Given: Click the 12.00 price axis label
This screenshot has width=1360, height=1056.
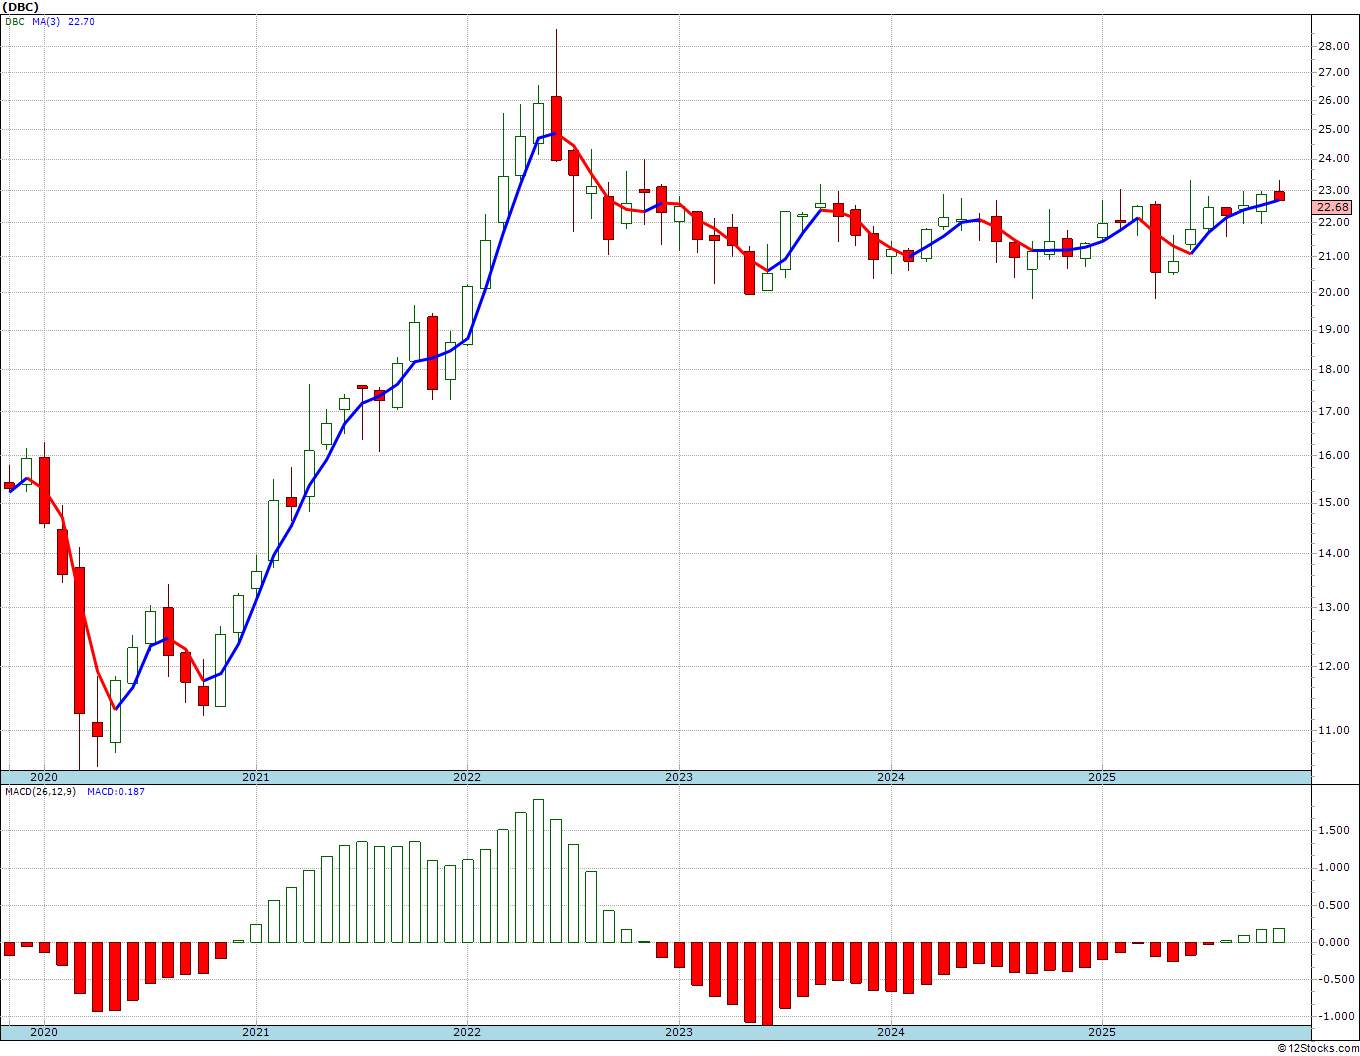Looking at the screenshot, I should (1334, 667).
